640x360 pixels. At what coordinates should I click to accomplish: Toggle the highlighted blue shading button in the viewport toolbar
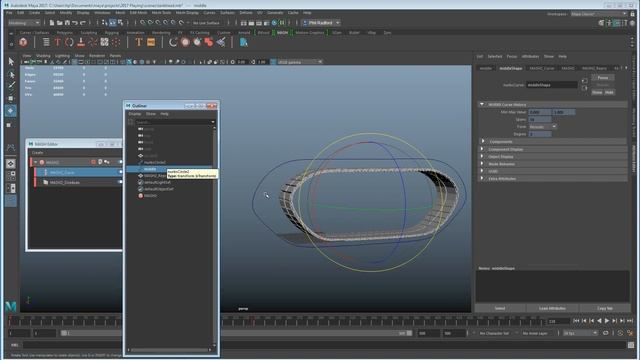(x=129, y=62)
